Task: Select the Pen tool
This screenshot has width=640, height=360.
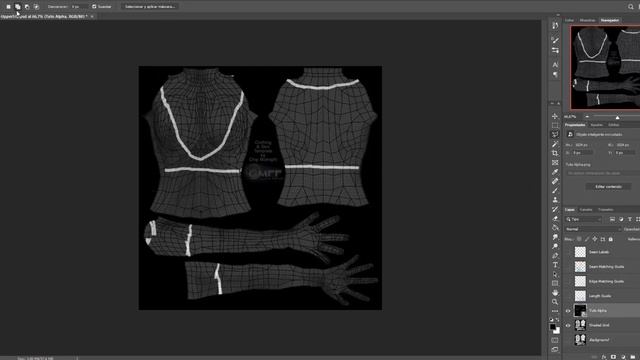Action: (555, 256)
